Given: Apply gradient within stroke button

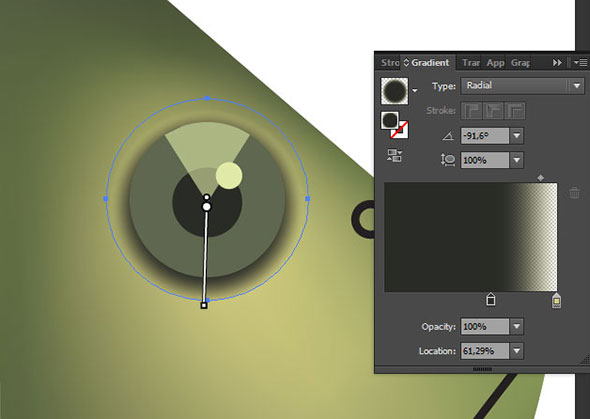Looking at the screenshot, I should pyautogui.click(x=471, y=111).
